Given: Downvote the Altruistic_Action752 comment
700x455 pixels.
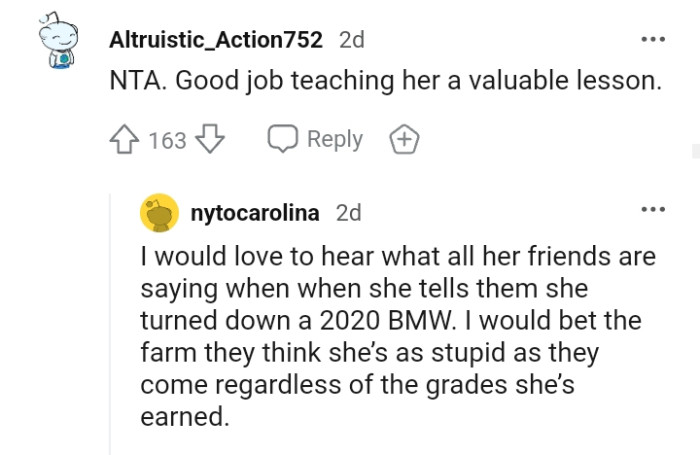Looking at the screenshot, I should [208, 140].
